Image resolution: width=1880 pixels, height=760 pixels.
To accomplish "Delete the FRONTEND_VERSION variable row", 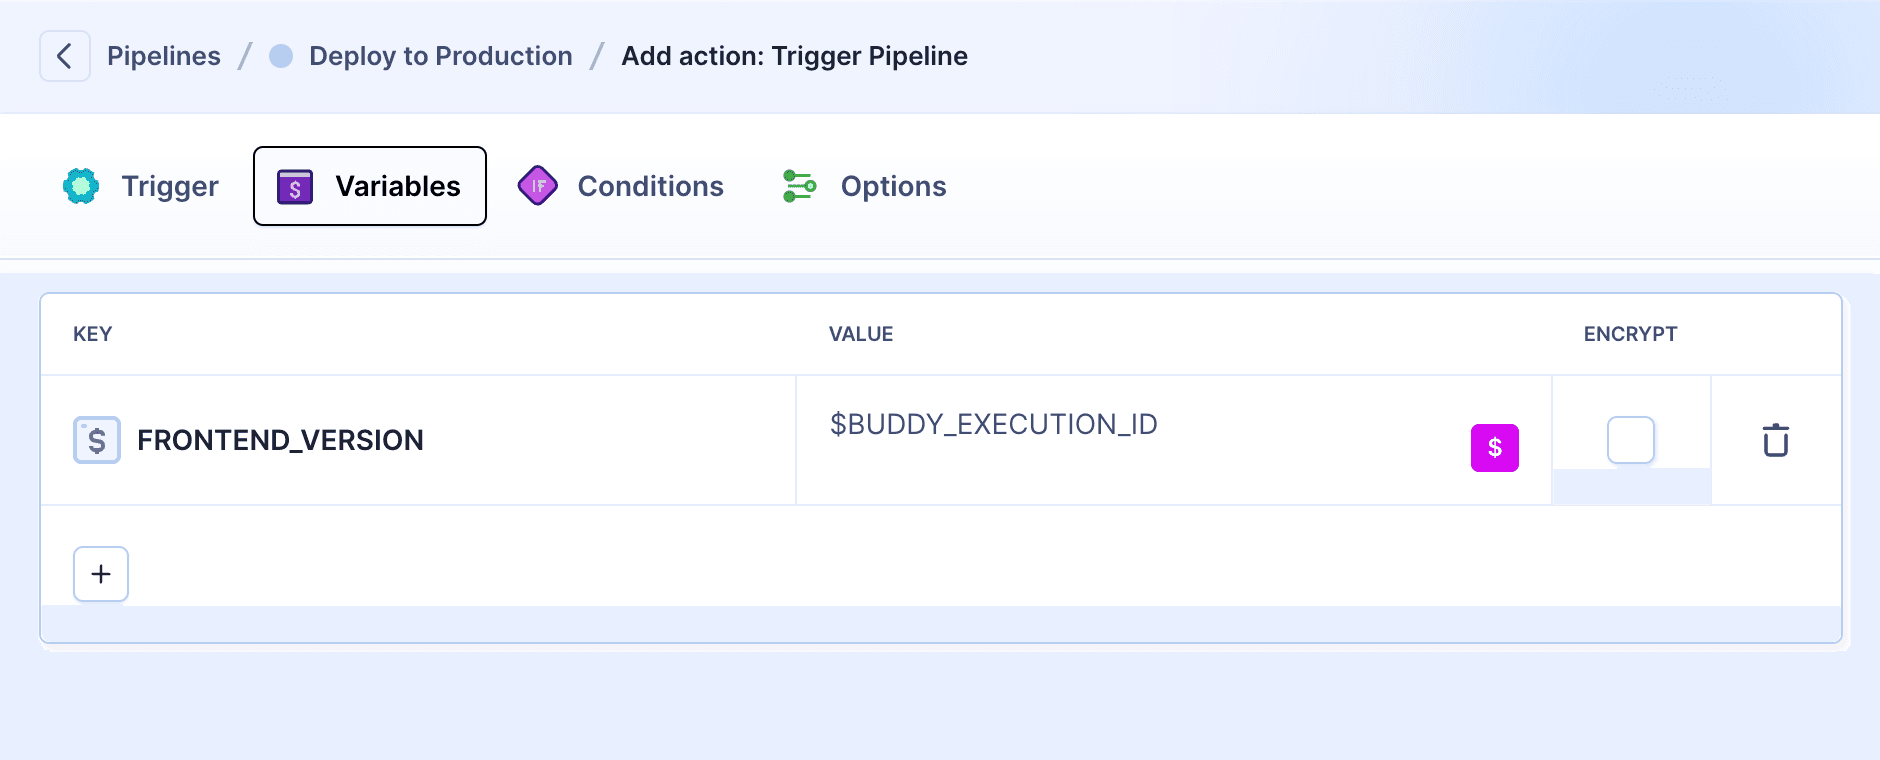I will click(x=1775, y=440).
